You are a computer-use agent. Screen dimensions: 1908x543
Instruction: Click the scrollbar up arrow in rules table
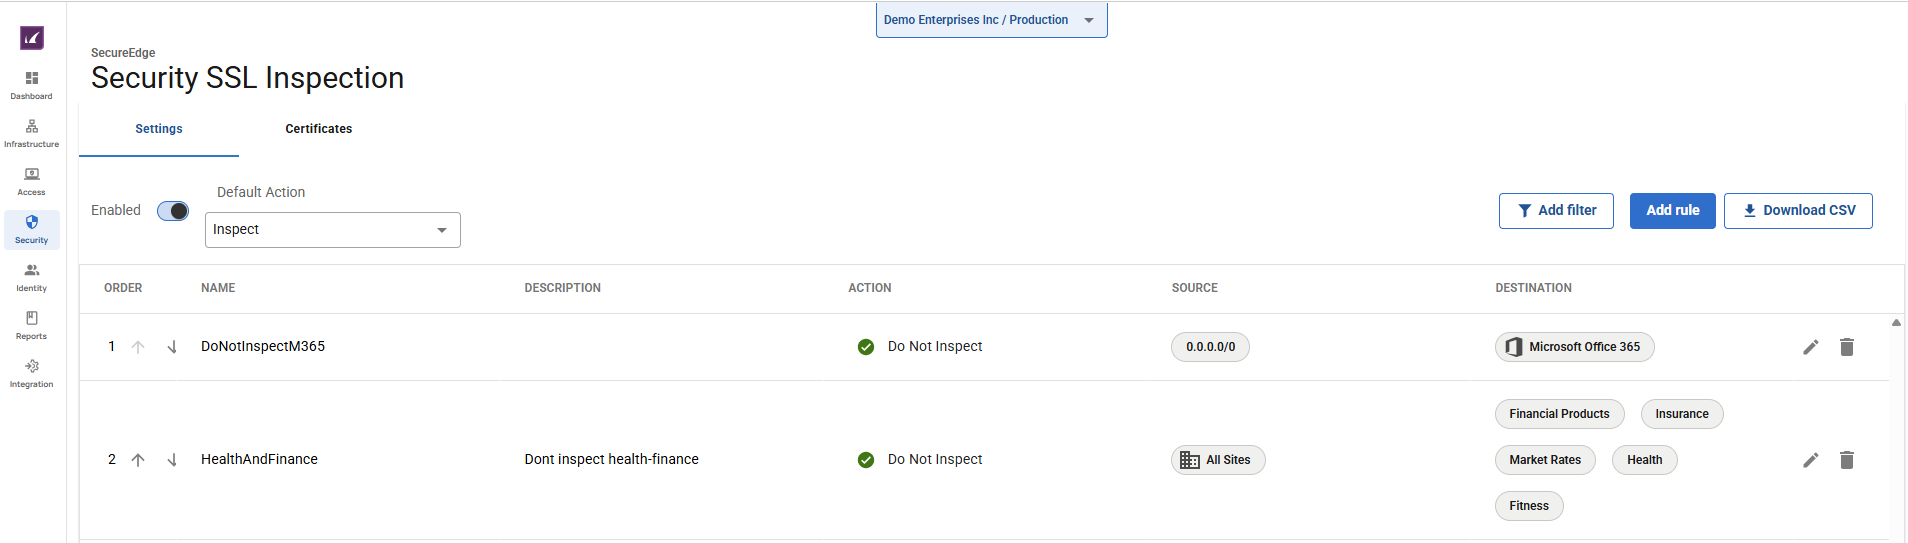point(1896,323)
